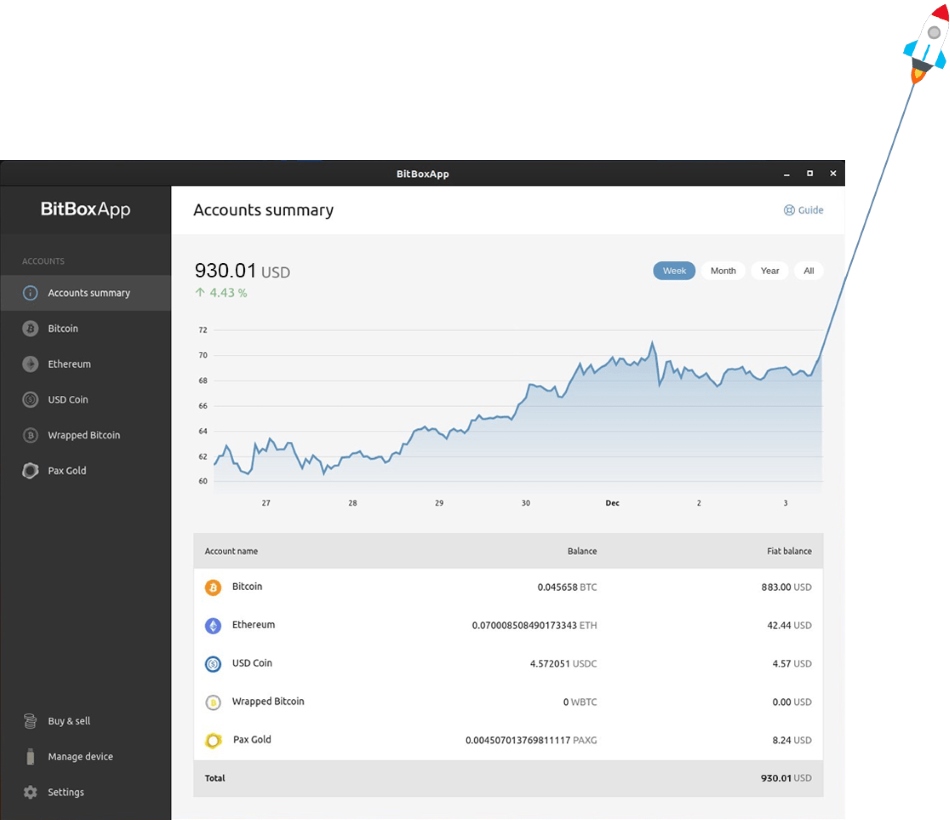Click the USD Coin icon in sidebar
Screen dimensions: 950x820
(30, 400)
